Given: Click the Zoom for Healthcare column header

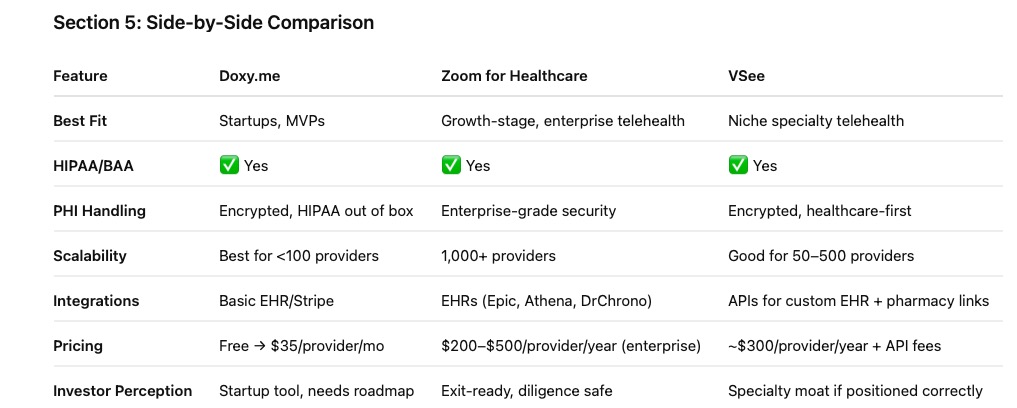Looking at the screenshot, I should [x=514, y=76].
